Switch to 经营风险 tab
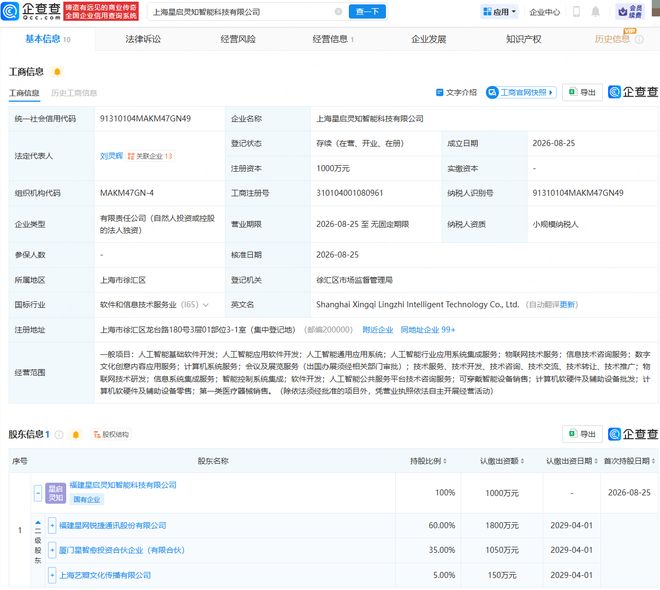Viewport: 660px width, 590px height. click(238, 39)
